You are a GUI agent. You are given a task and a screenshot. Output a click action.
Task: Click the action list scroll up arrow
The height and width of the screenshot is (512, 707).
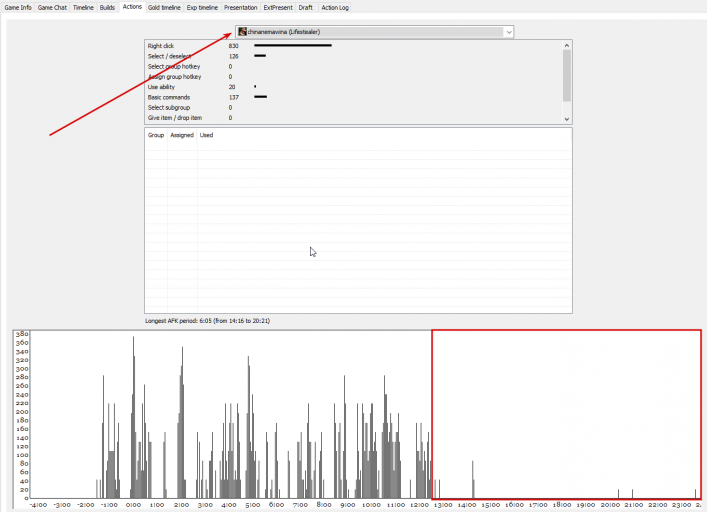[x=567, y=45]
